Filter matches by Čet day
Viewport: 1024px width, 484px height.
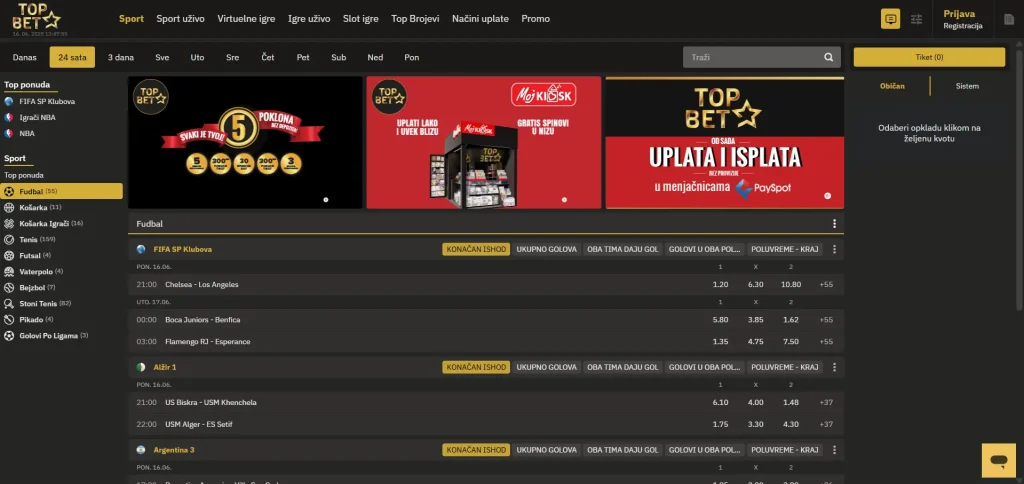(x=268, y=57)
